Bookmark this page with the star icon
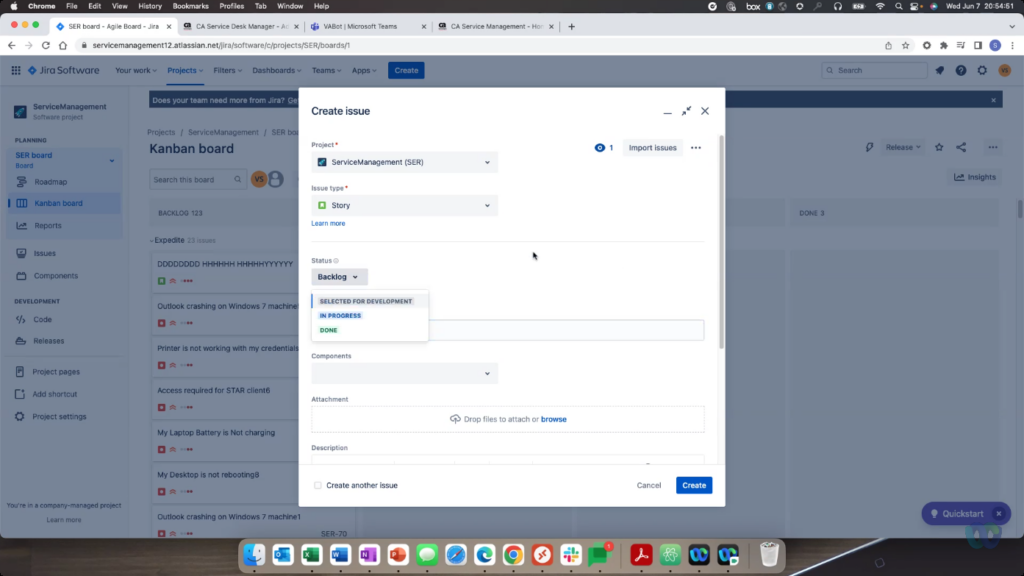 (x=905, y=46)
